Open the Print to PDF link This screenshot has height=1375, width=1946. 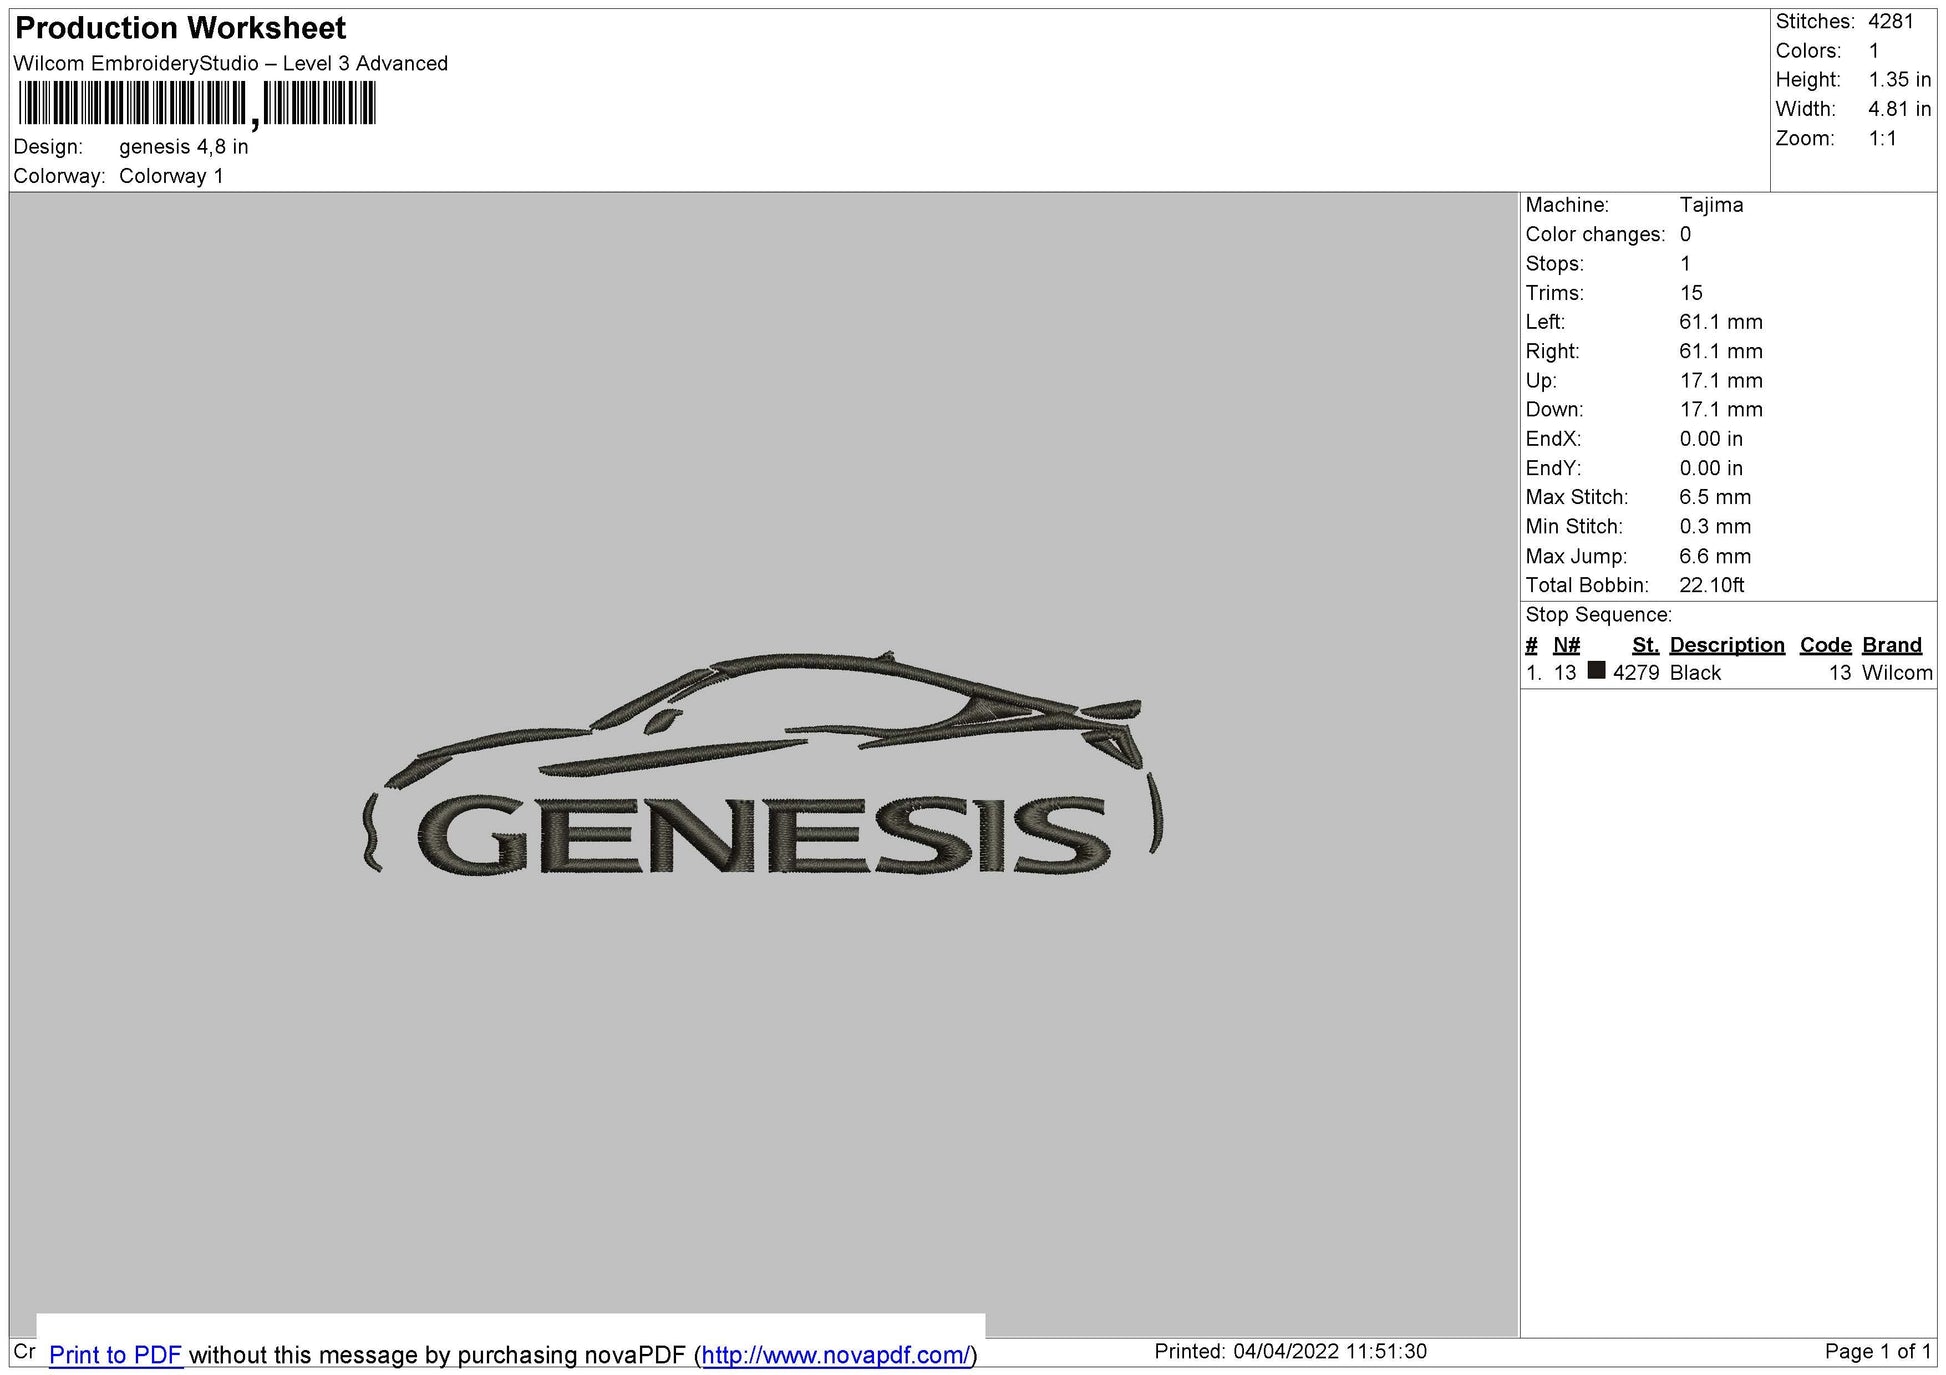click(x=116, y=1355)
